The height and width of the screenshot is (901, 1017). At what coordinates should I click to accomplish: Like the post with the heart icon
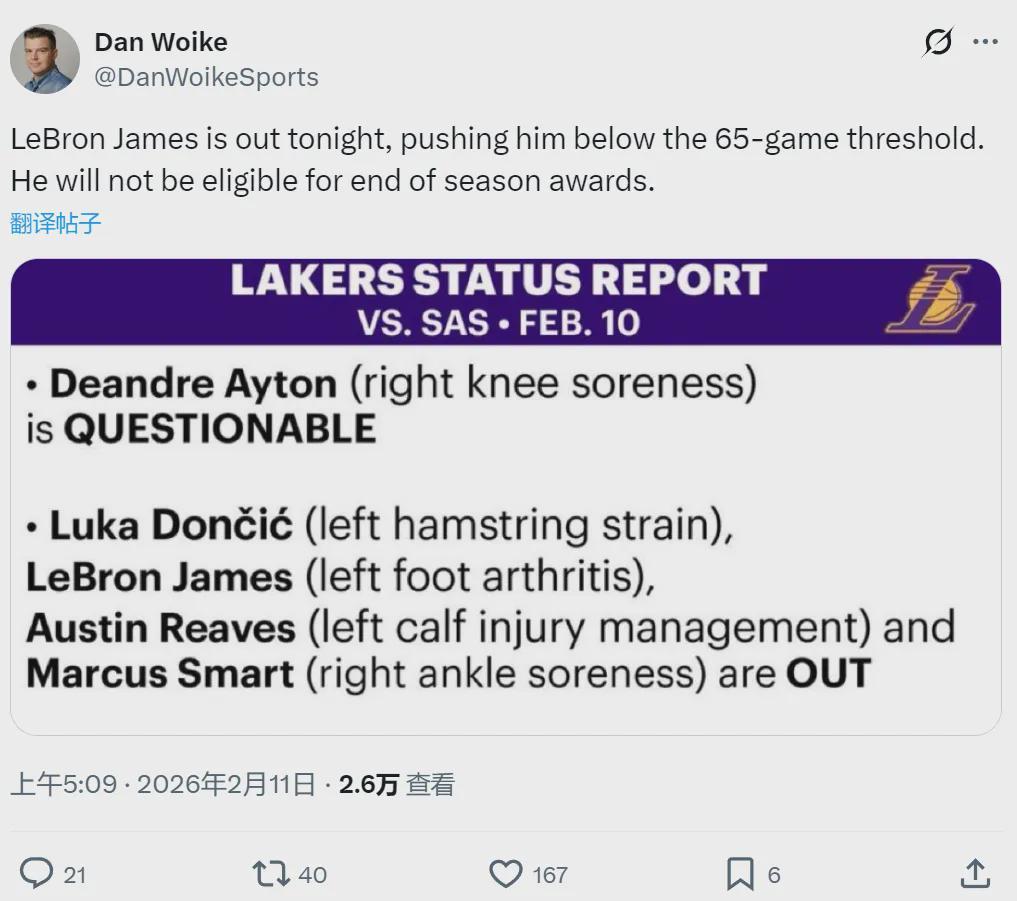click(x=505, y=874)
